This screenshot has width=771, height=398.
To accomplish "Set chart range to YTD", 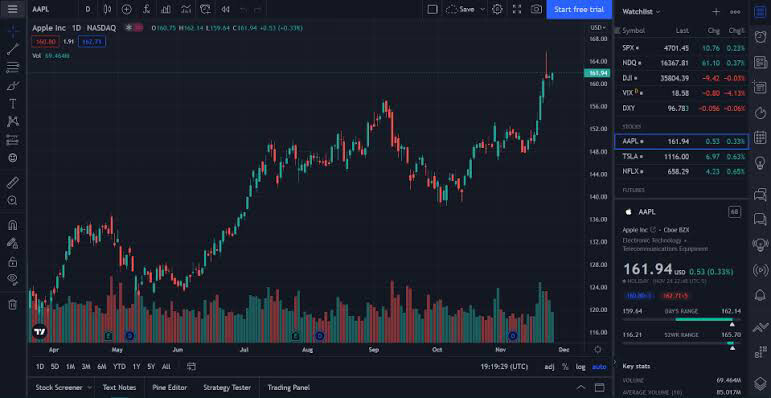I will coord(119,367).
